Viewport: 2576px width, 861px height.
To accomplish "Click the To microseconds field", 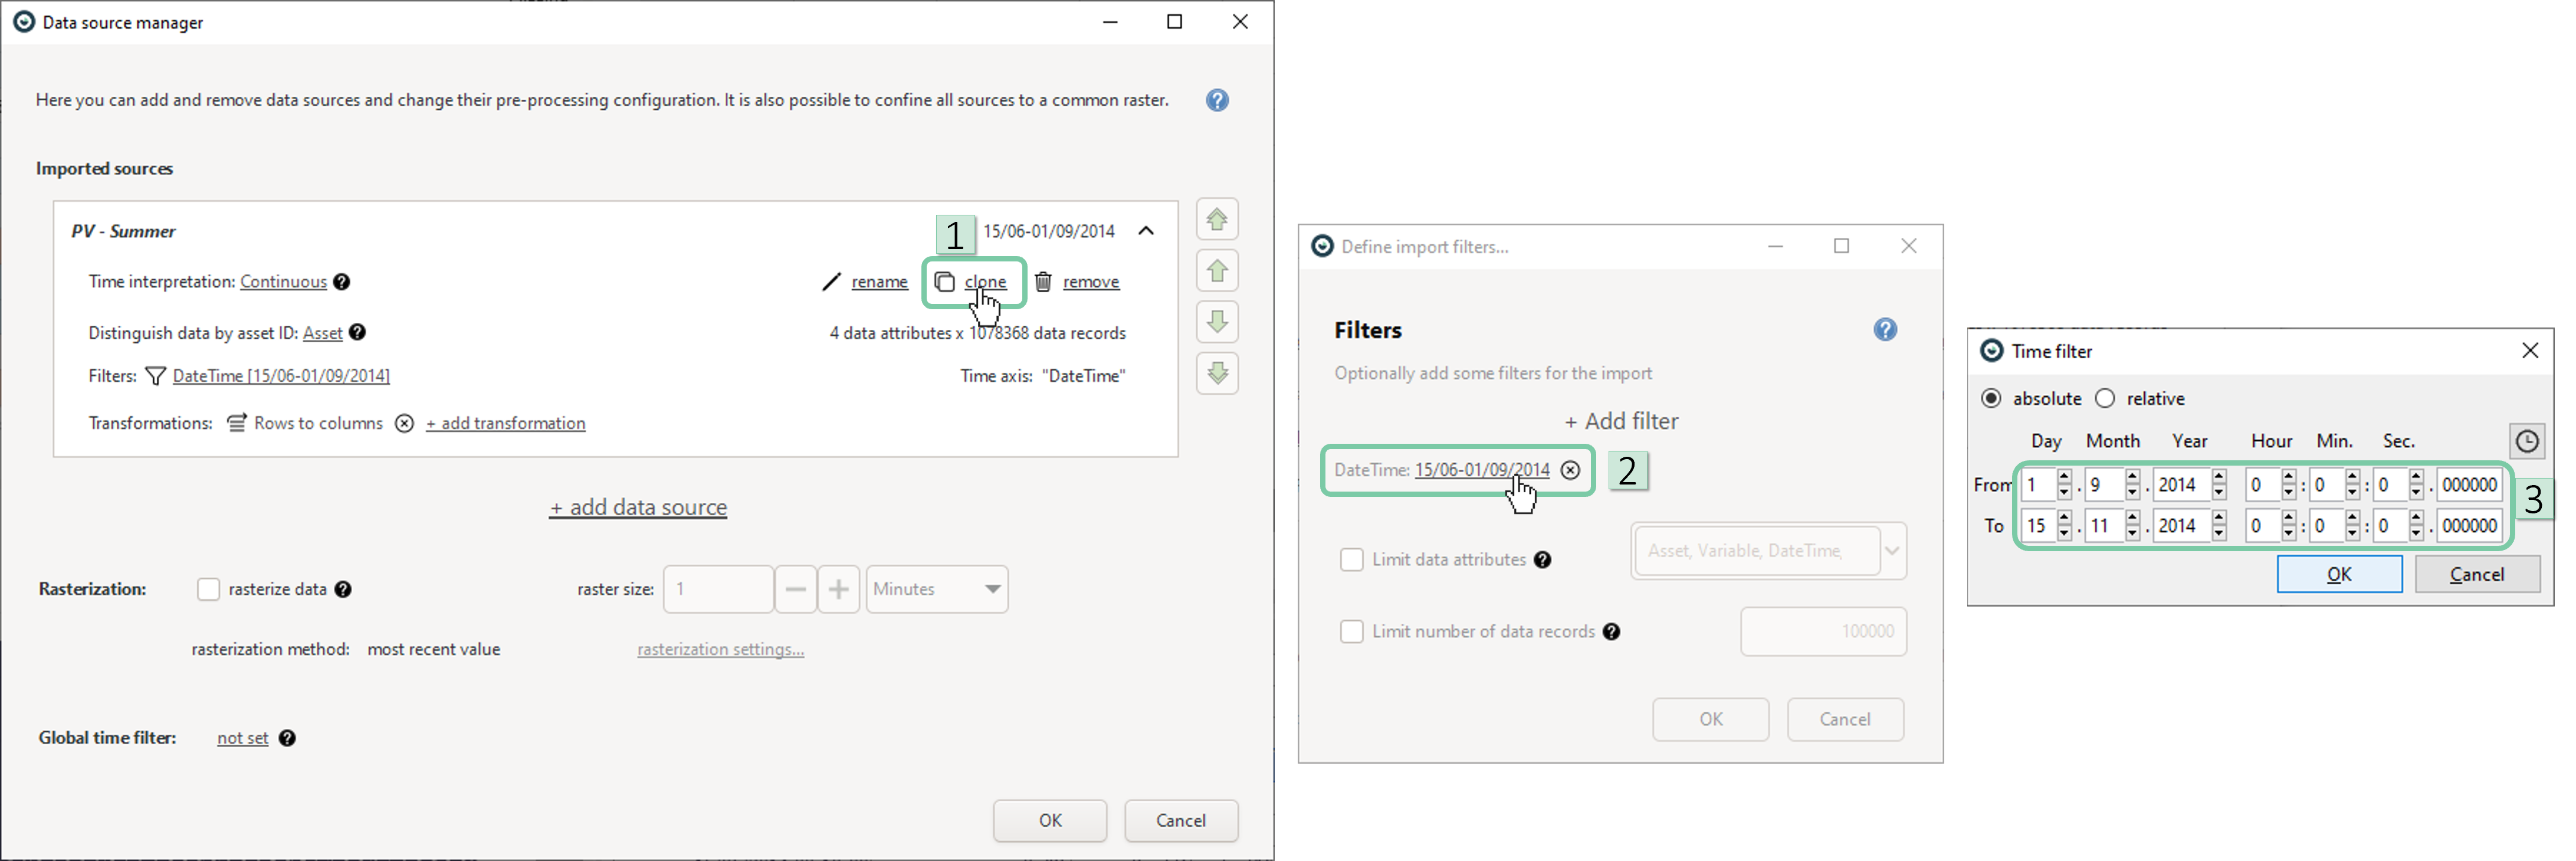I will coord(2469,526).
